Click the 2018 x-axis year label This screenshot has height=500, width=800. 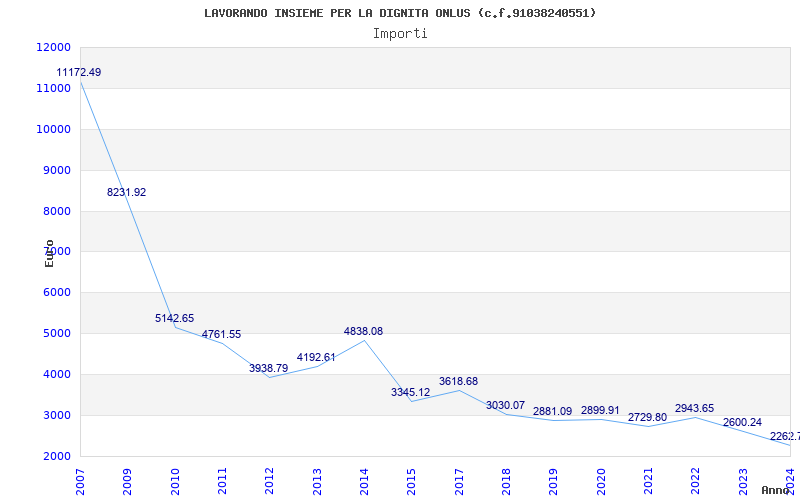point(506,482)
